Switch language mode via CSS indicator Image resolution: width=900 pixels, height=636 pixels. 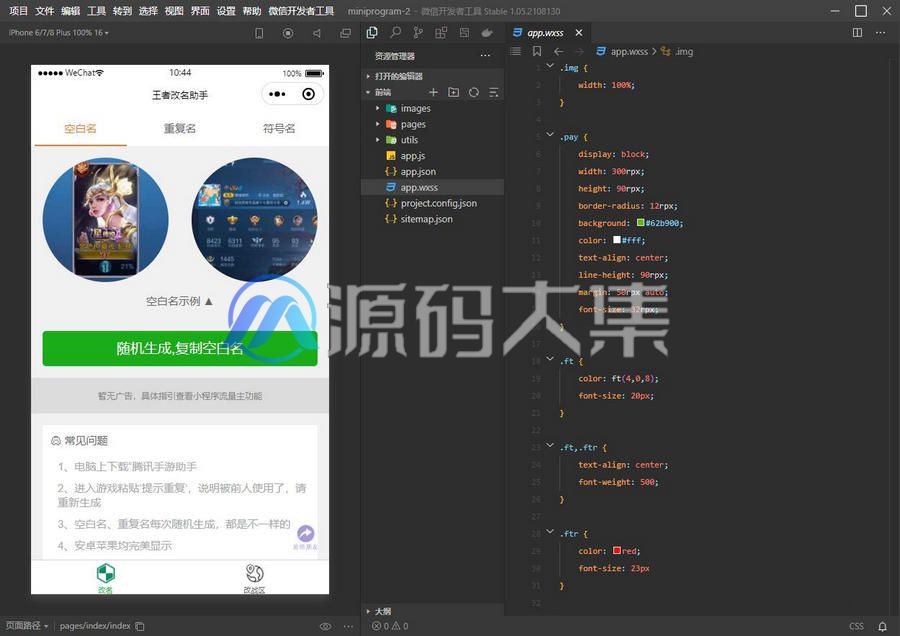[856, 626]
